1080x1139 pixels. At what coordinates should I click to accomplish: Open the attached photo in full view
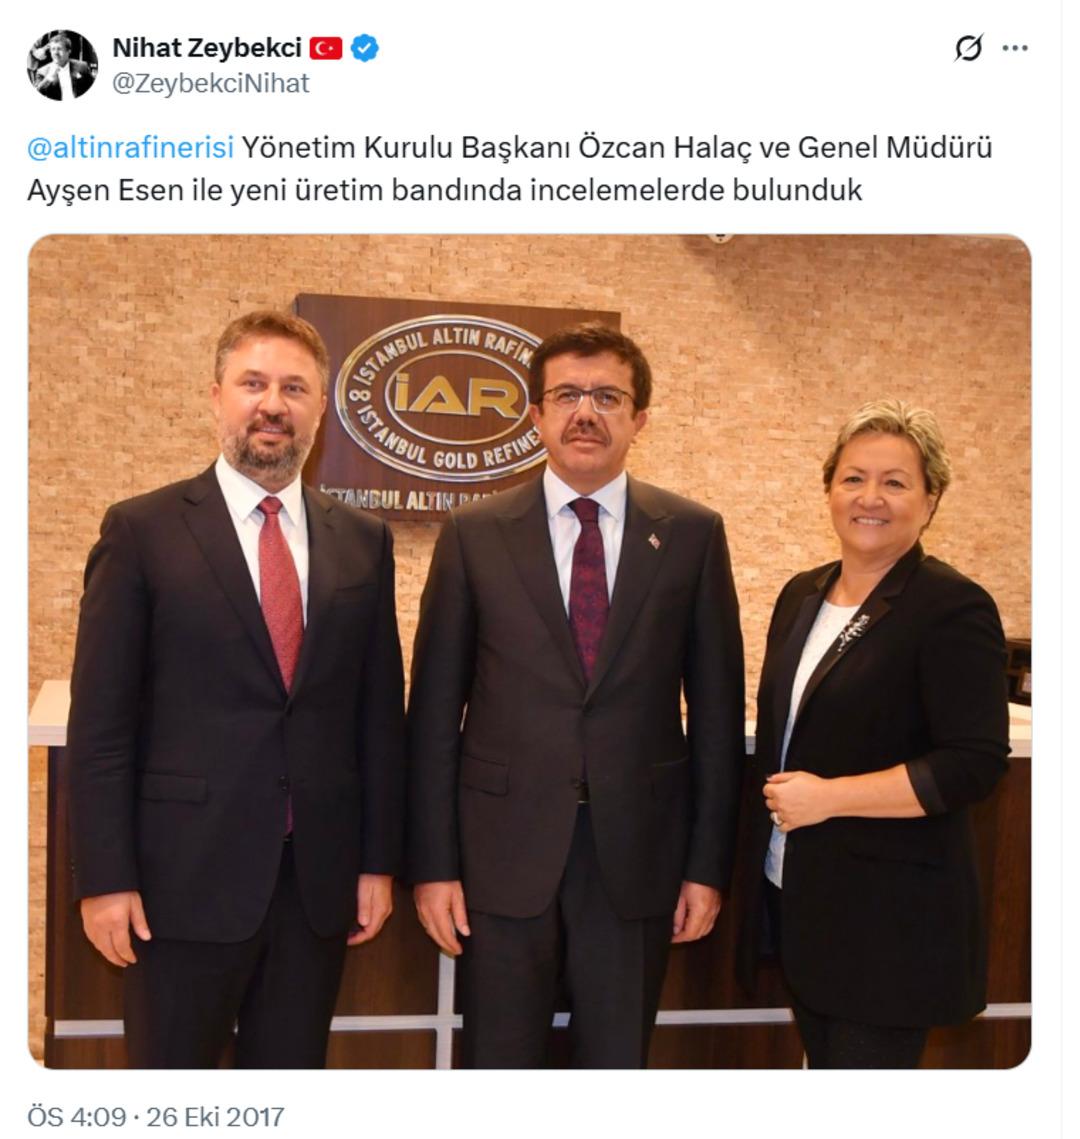(529, 651)
